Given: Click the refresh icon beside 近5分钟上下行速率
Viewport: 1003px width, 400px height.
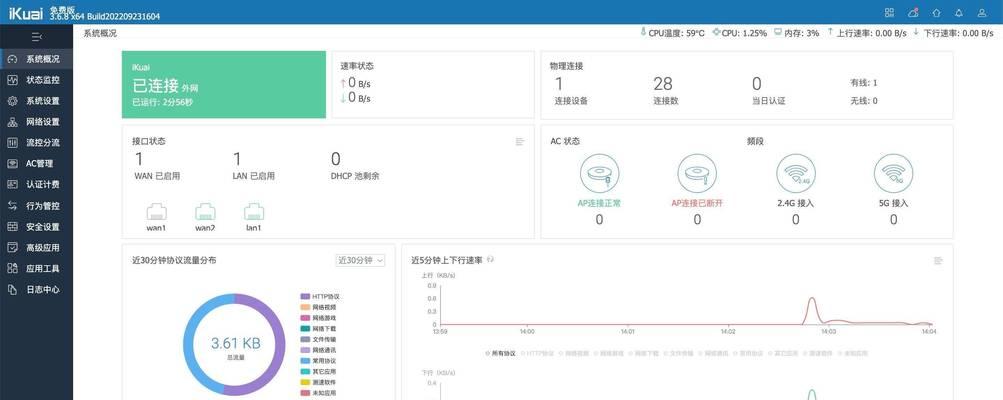Looking at the screenshot, I should (491, 259).
